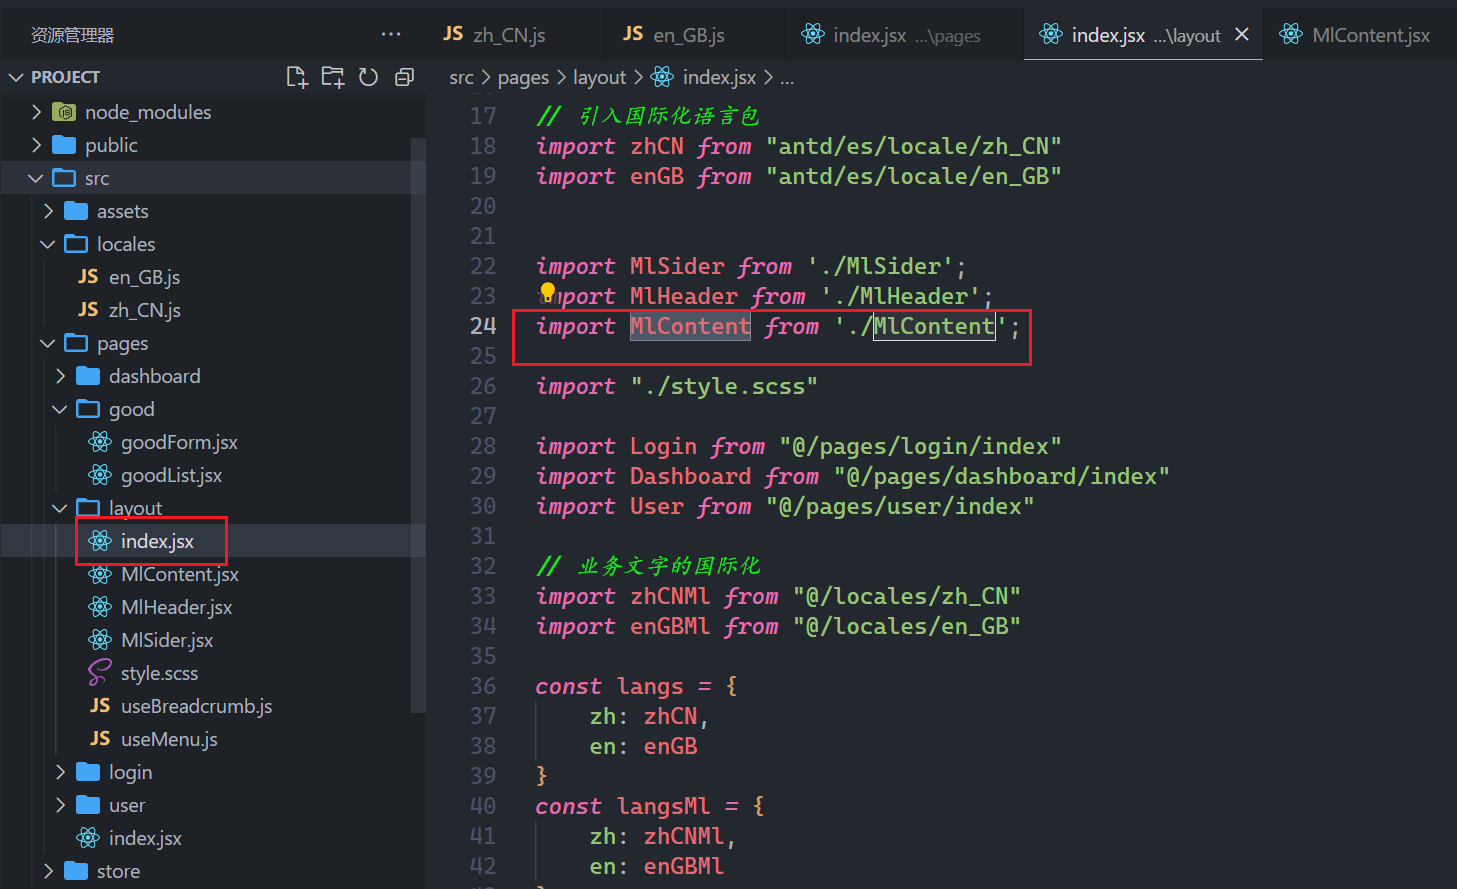Click the React icon in the breadcrumb
The image size is (1457, 889).
(x=662, y=77)
